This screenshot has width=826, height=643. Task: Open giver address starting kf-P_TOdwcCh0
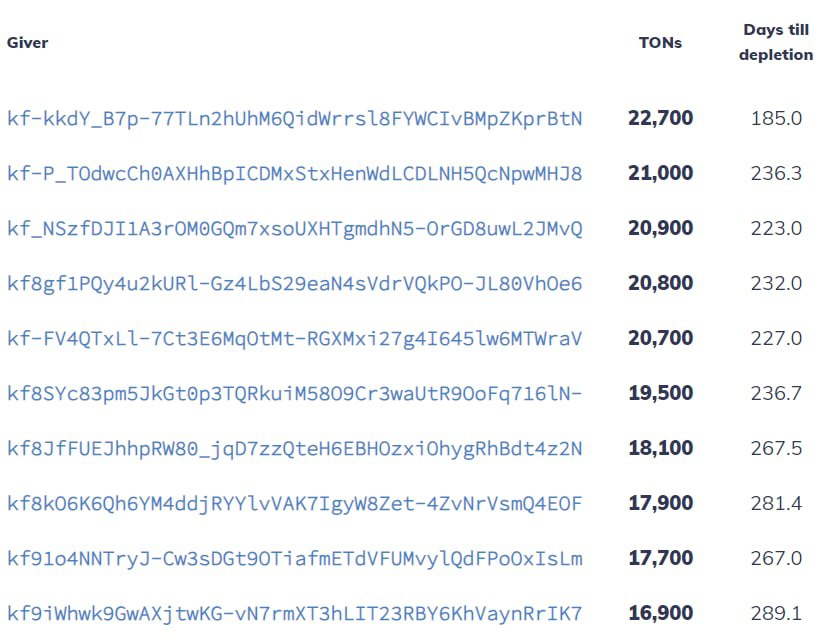pyautogui.click(x=294, y=173)
